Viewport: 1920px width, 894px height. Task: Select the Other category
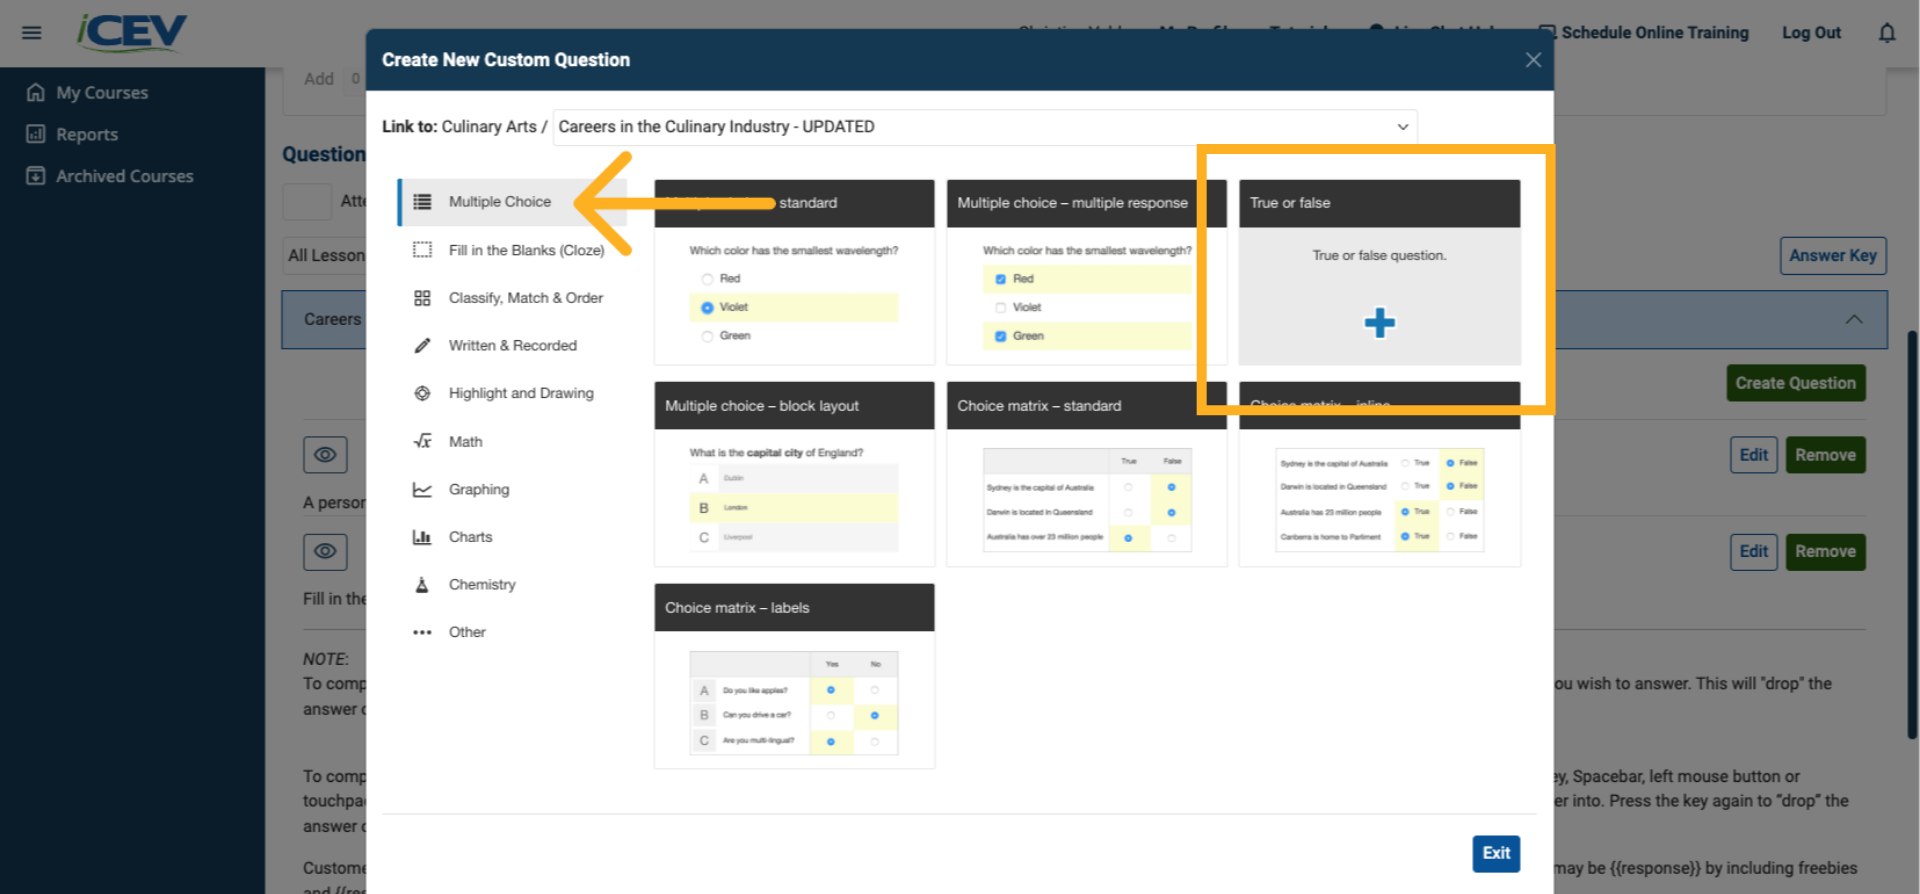(513, 632)
